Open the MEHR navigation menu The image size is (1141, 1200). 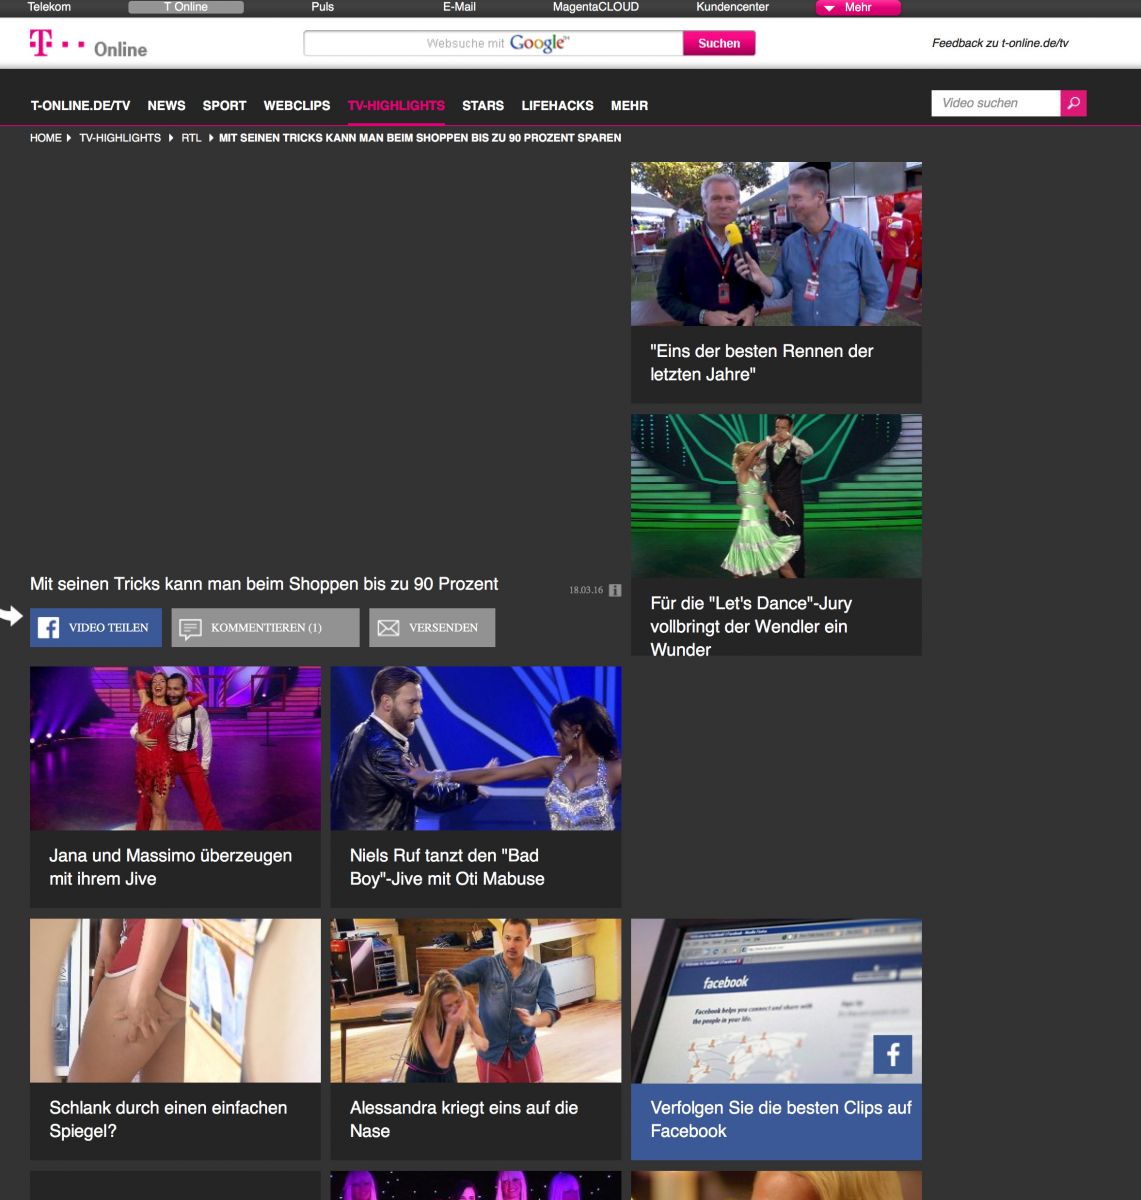click(629, 105)
